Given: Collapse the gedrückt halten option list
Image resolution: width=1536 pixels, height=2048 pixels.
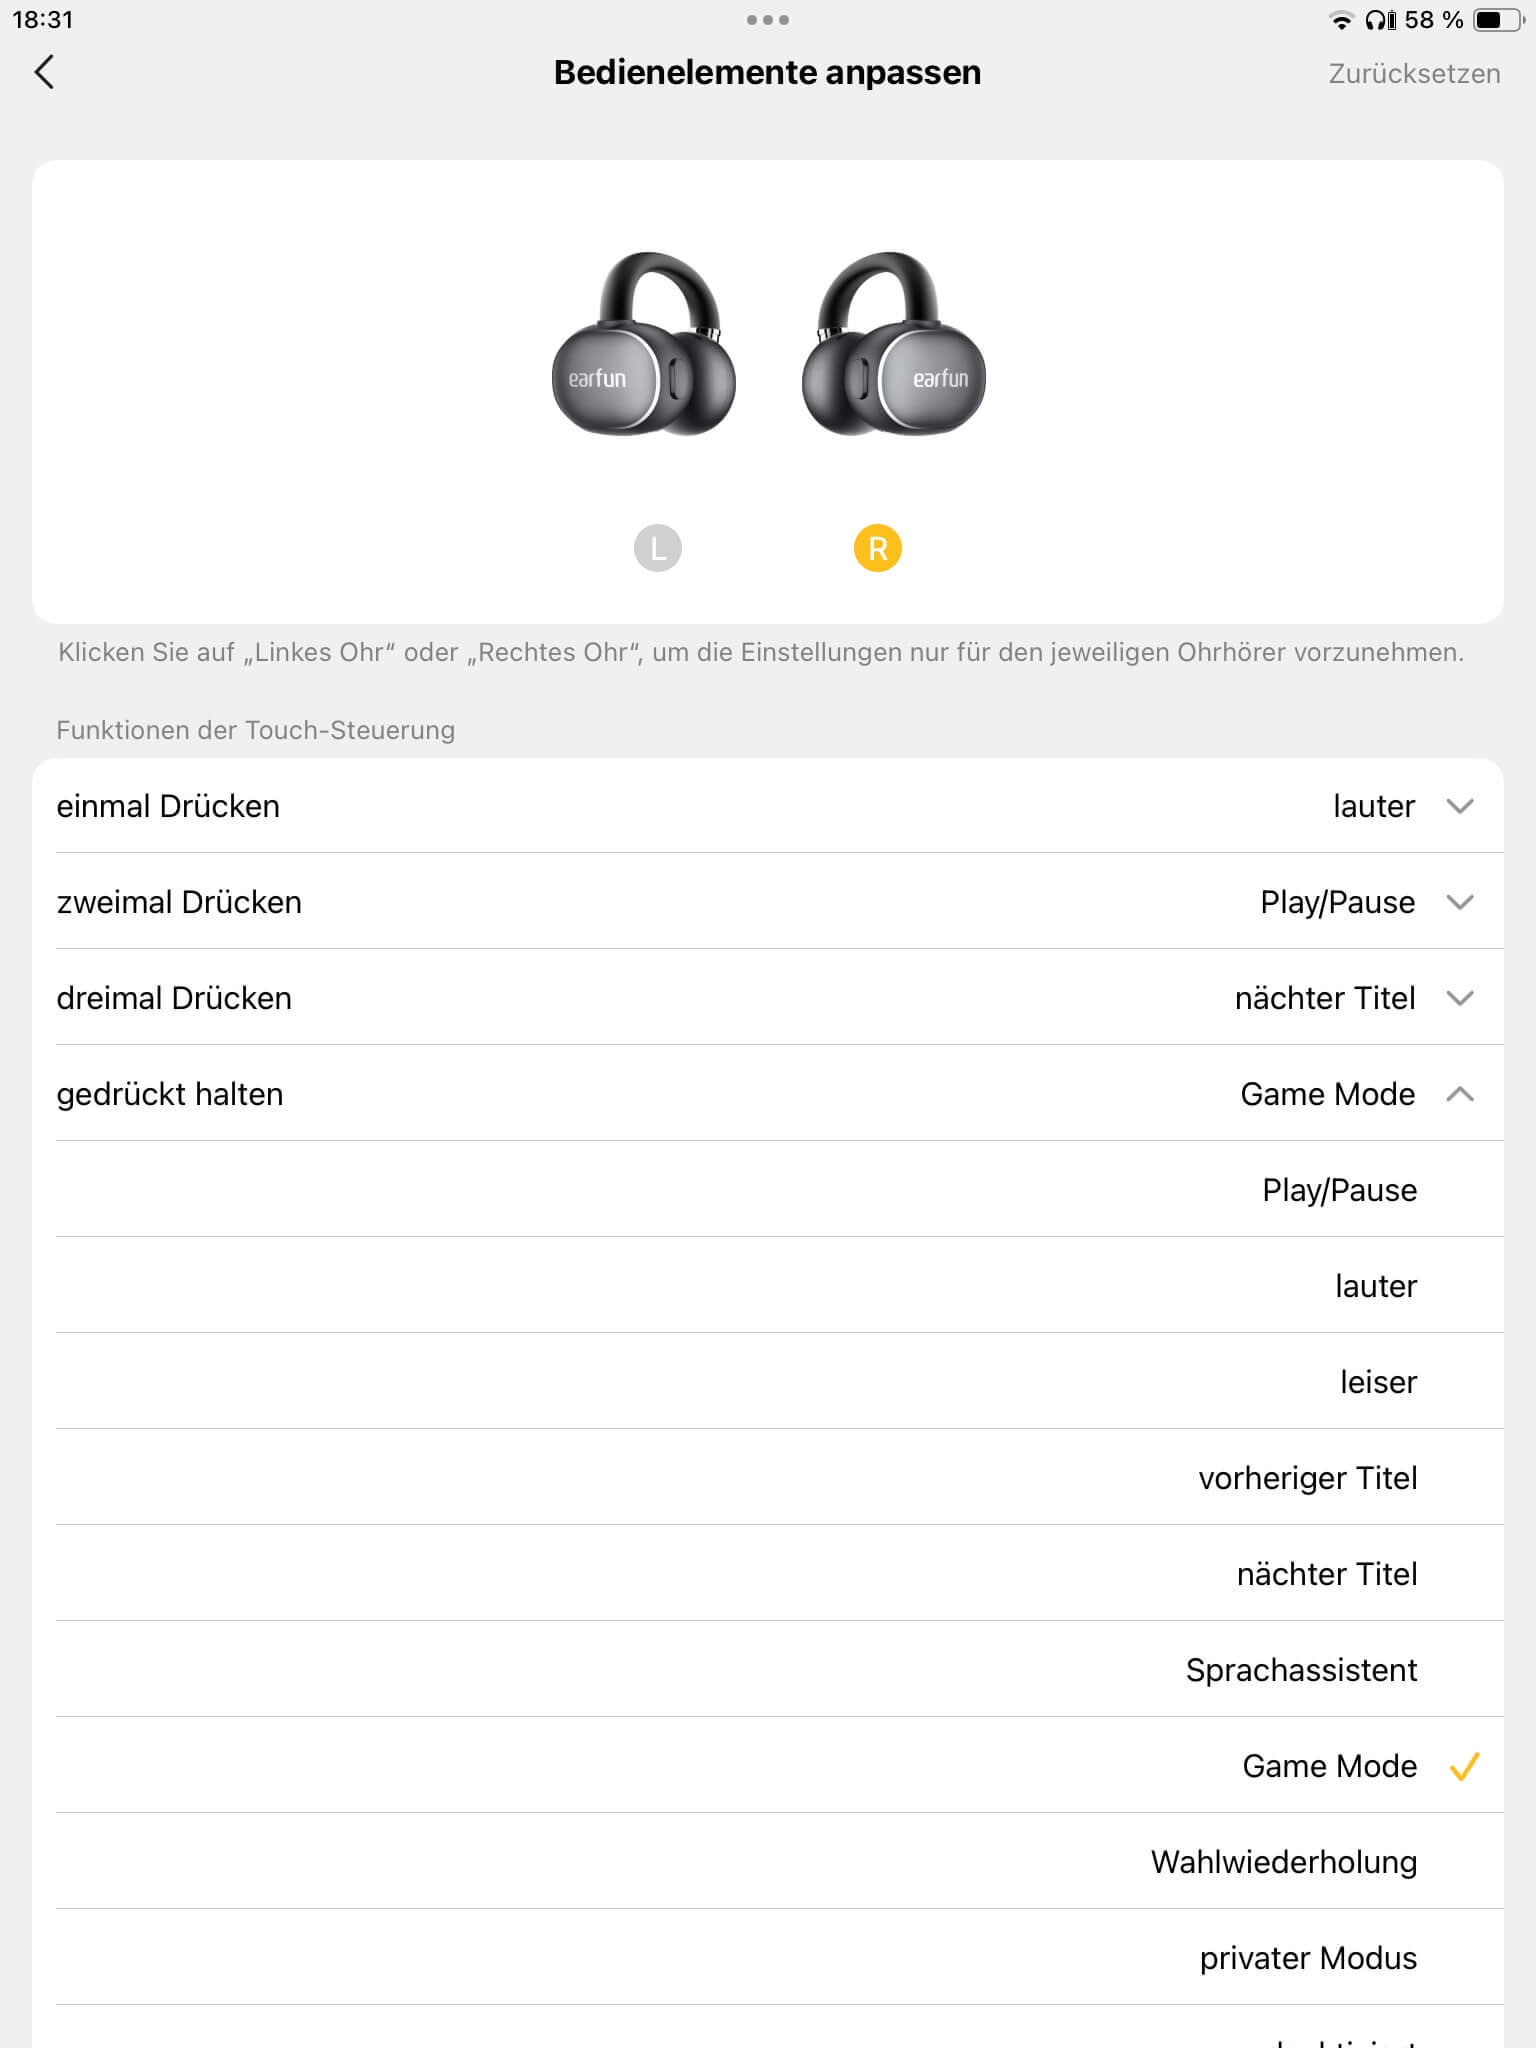Looking at the screenshot, I should [x=1460, y=1094].
